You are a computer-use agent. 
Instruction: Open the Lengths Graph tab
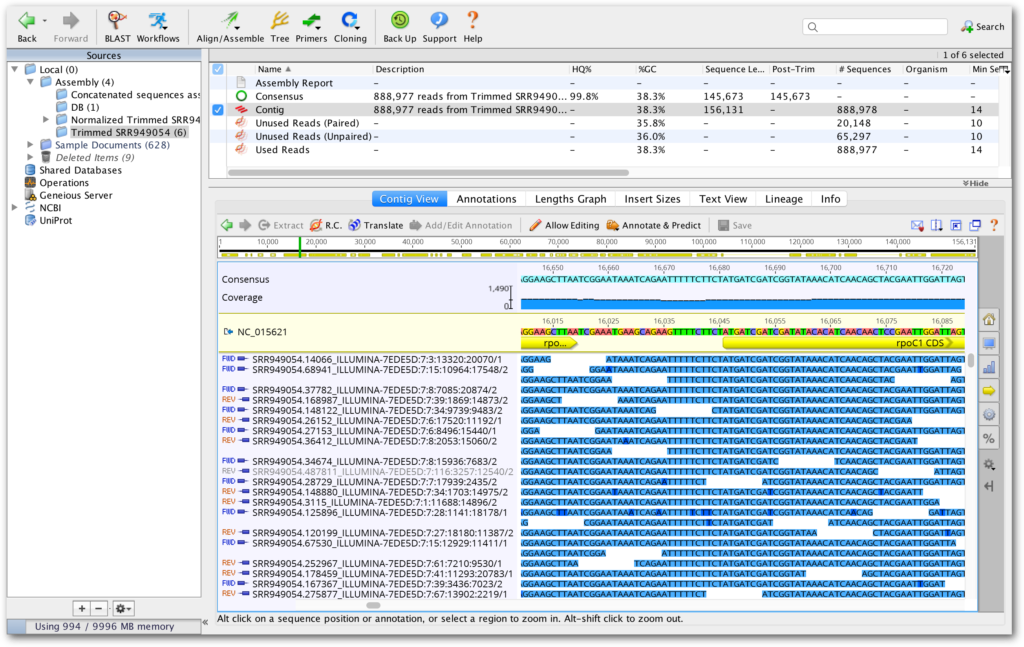coord(569,198)
